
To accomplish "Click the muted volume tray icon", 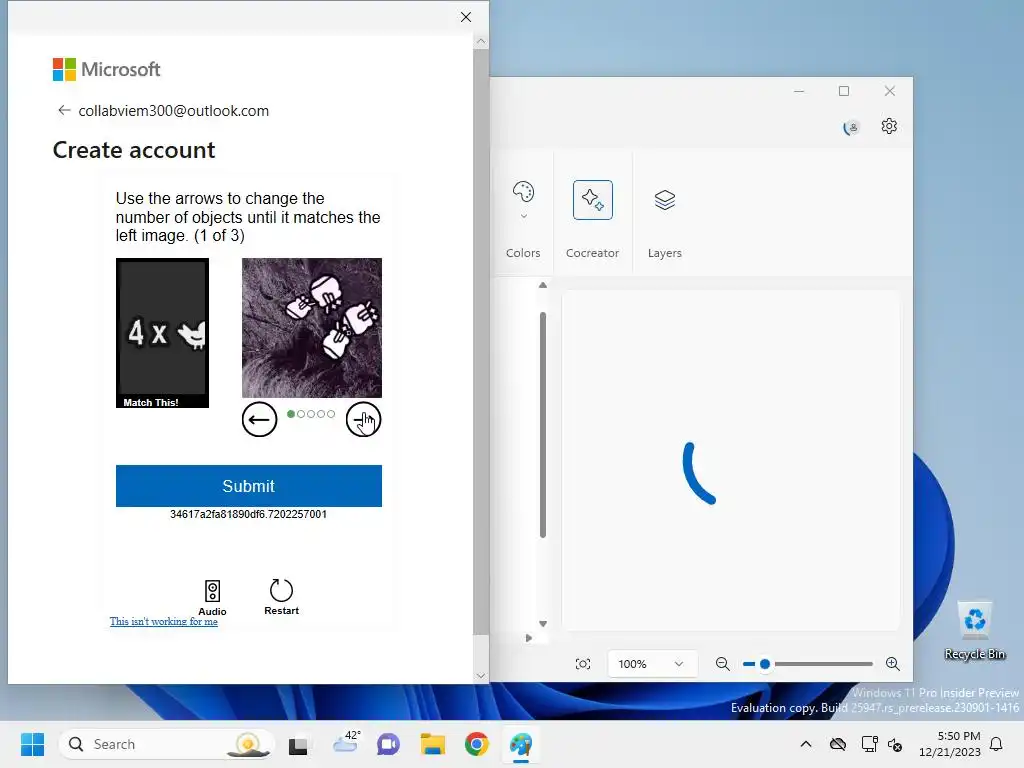I will pos(895,744).
